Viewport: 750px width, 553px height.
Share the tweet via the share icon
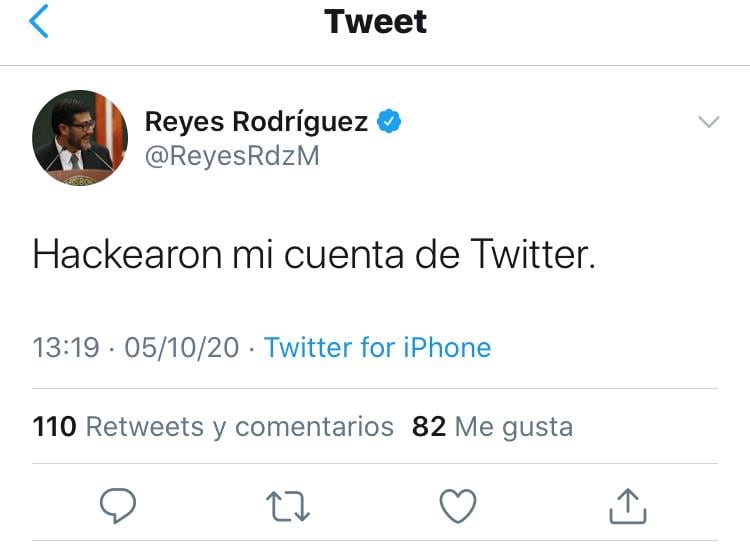point(627,506)
